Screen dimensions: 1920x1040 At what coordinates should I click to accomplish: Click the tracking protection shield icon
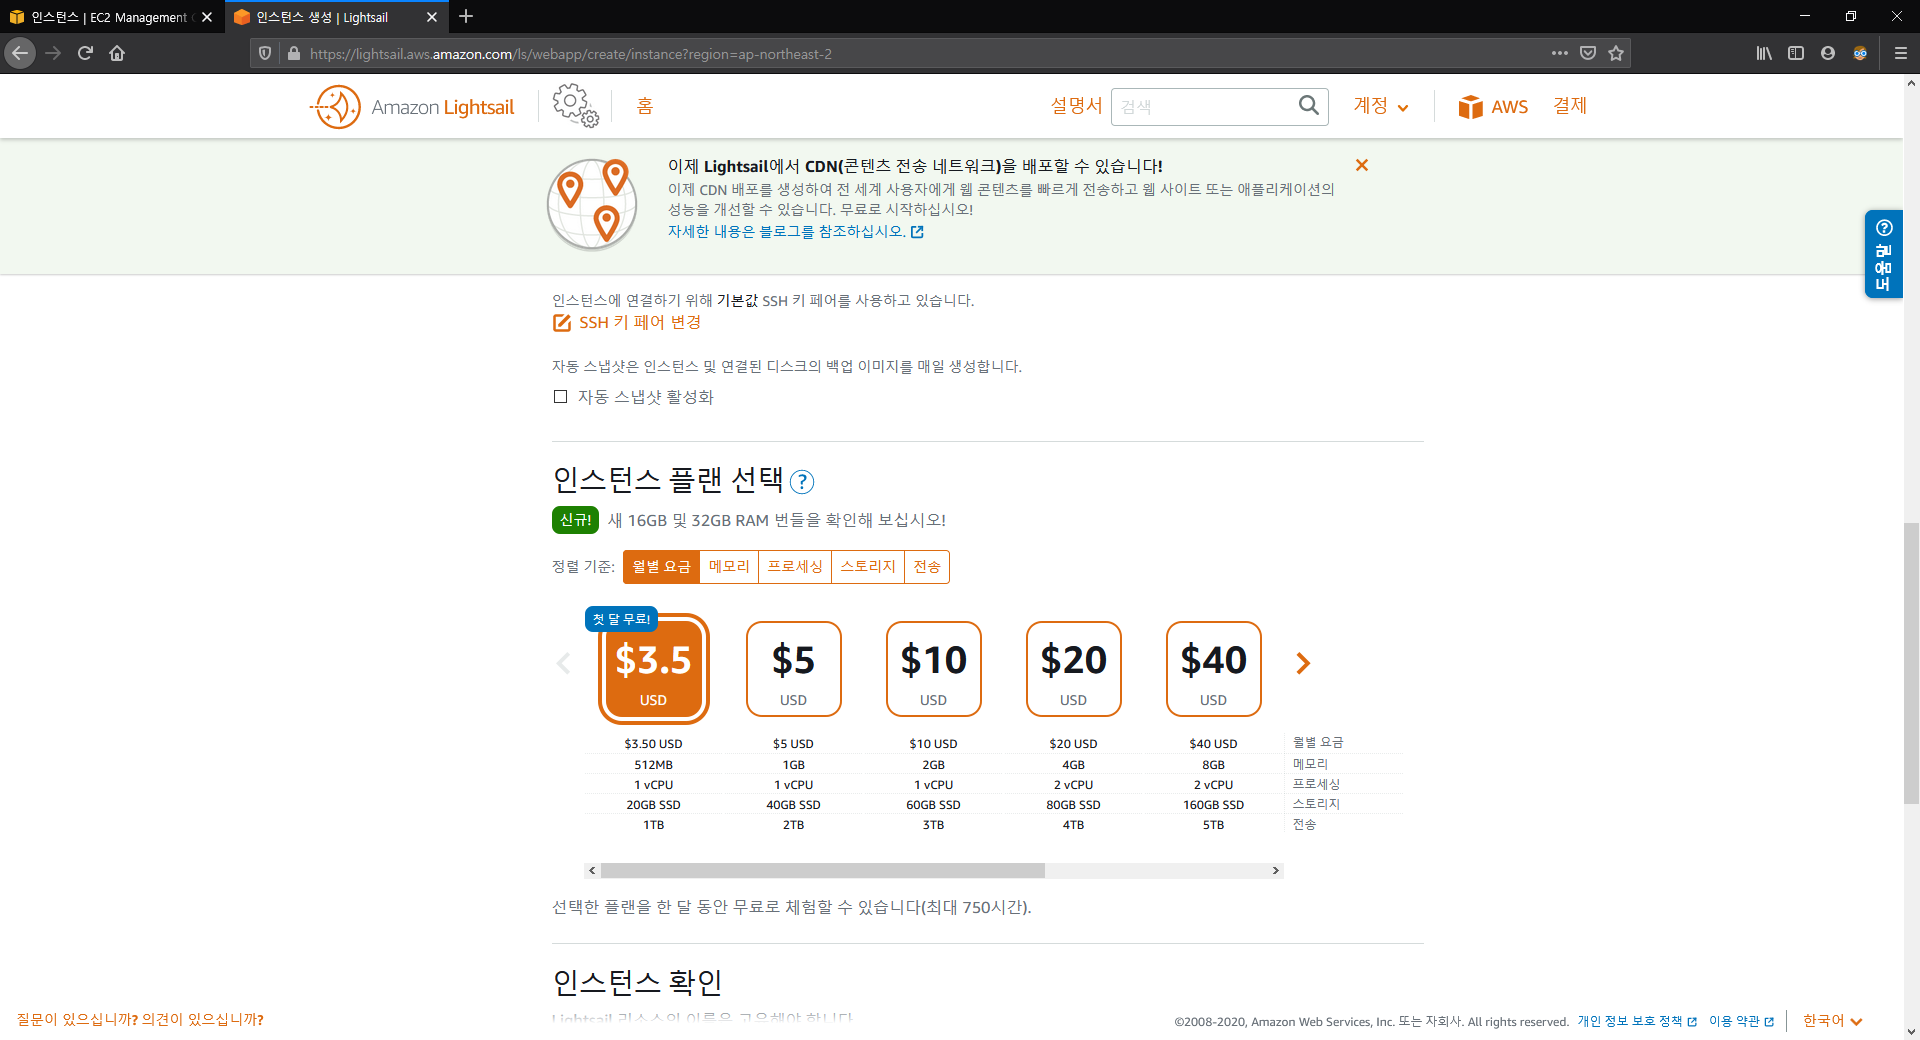(265, 53)
